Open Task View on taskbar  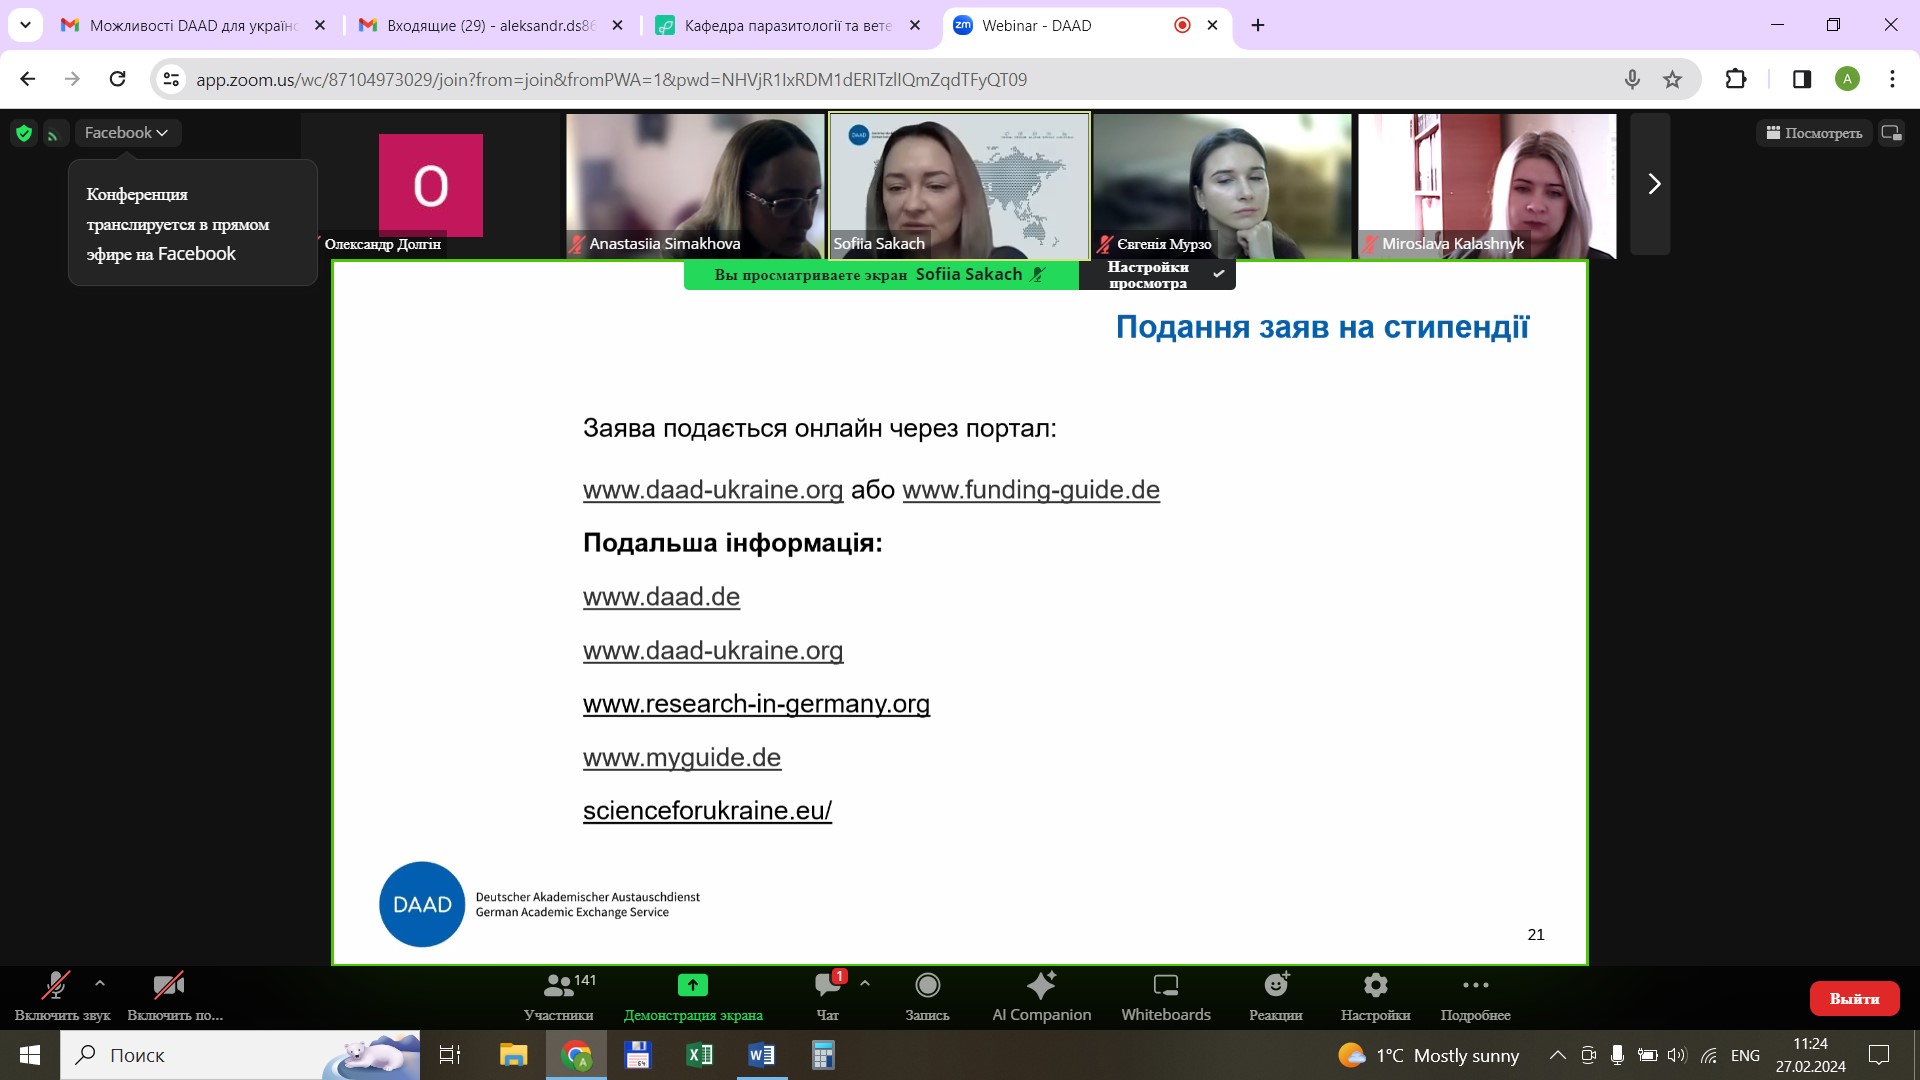click(x=450, y=1055)
